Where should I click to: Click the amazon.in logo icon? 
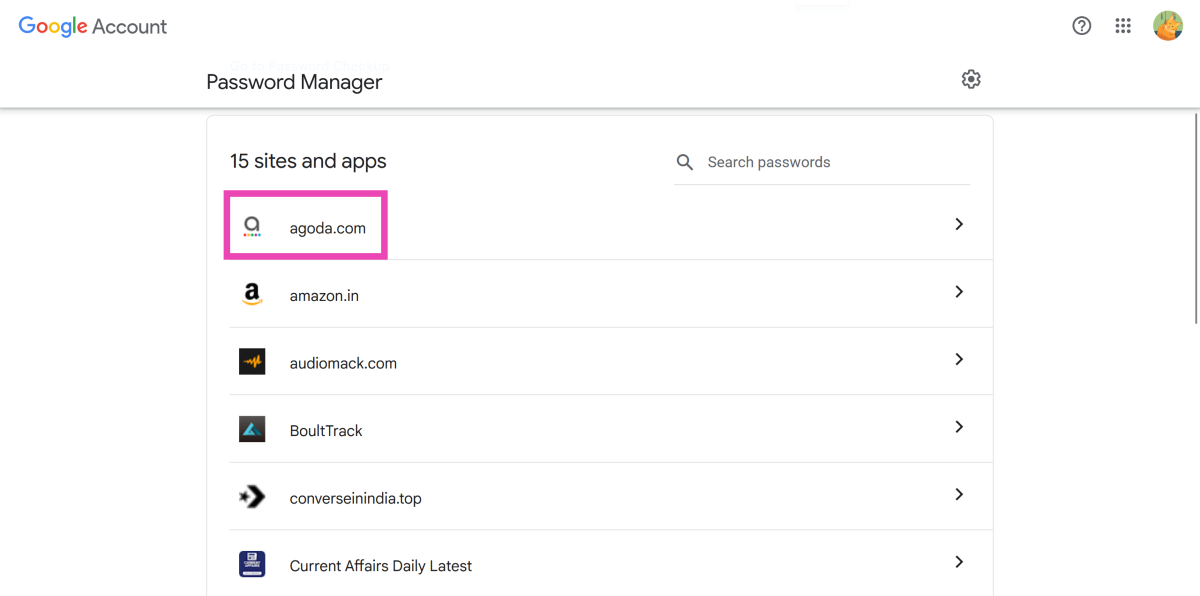(252, 295)
